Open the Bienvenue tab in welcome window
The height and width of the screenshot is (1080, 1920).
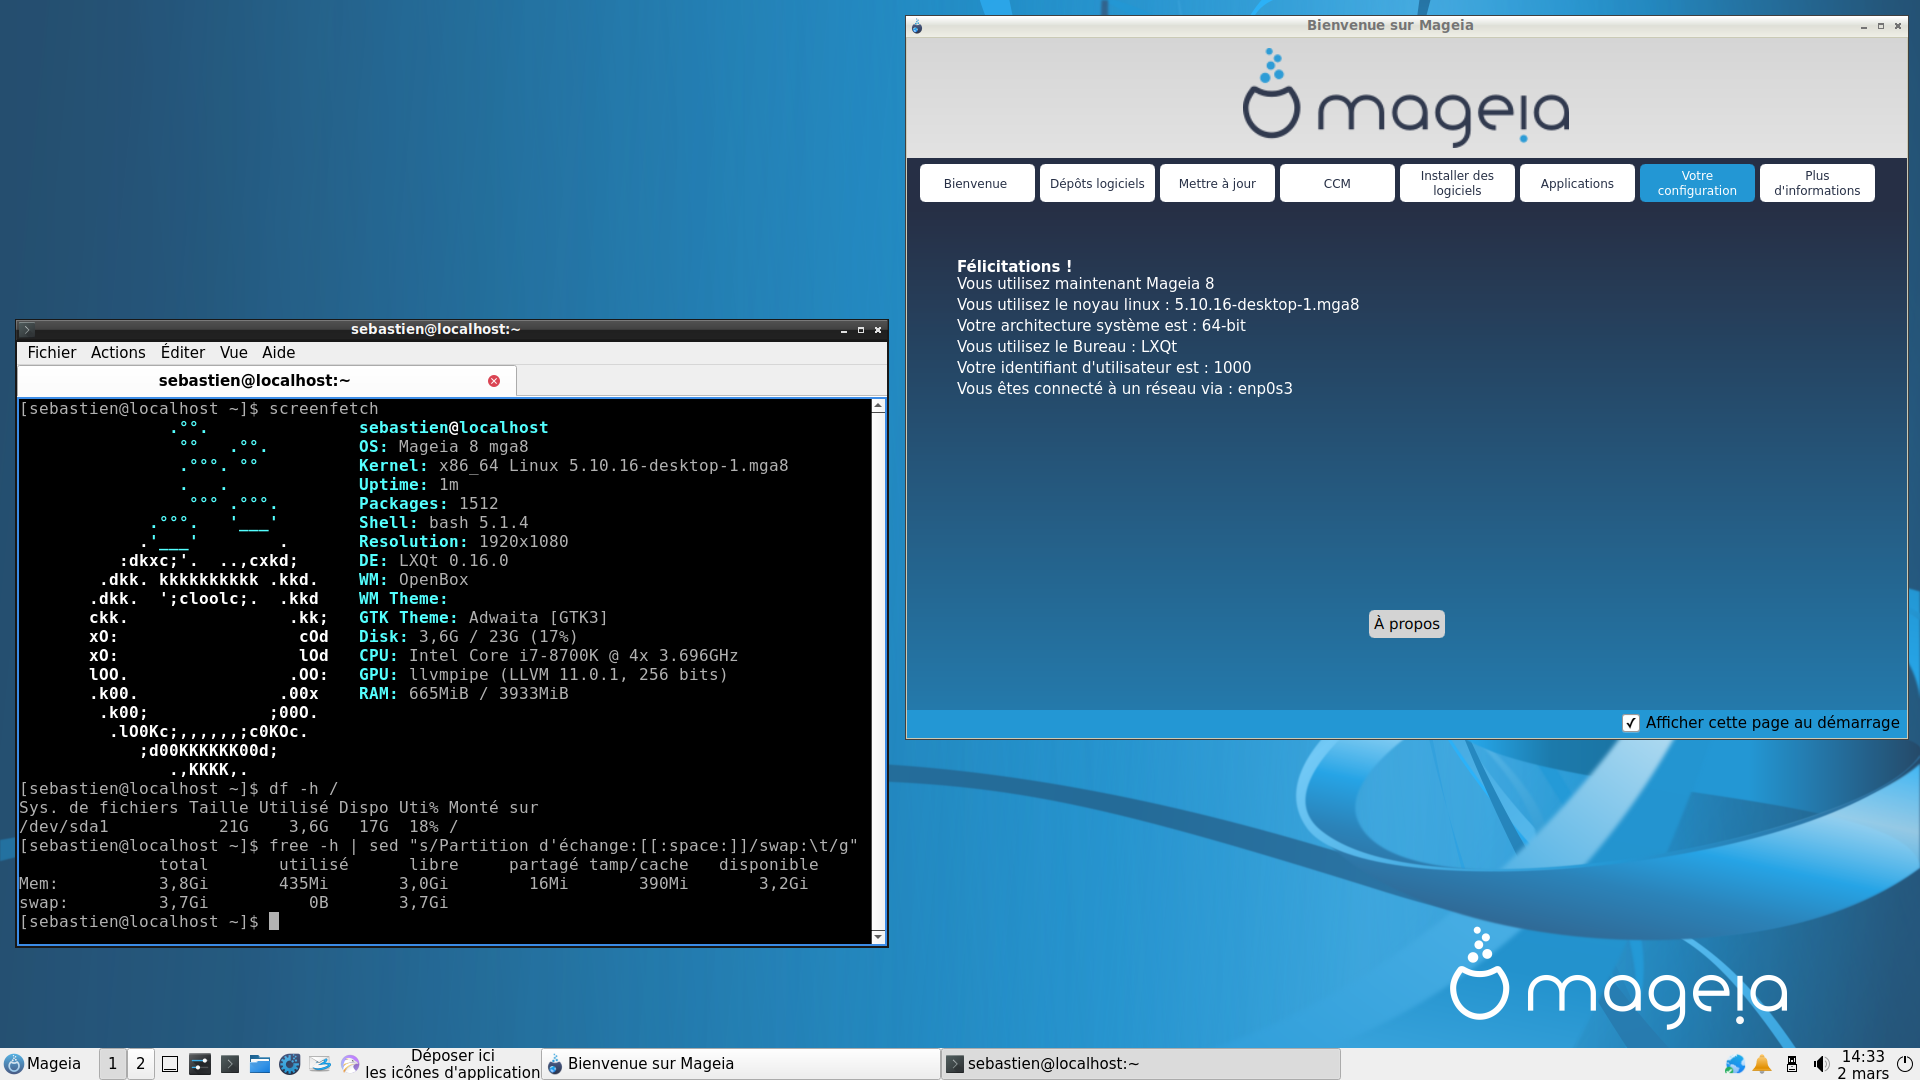tap(976, 183)
